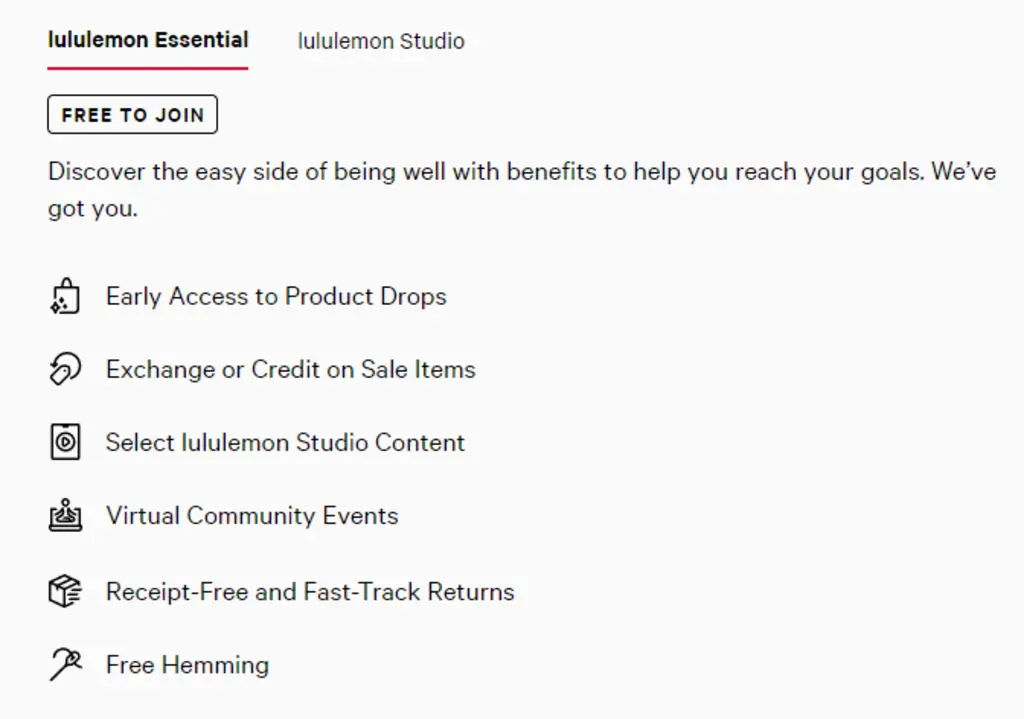Click the icon beside Early Access to Product Drops
This screenshot has width=1024, height=719.
pyautogui.click(x=64, y=296)
